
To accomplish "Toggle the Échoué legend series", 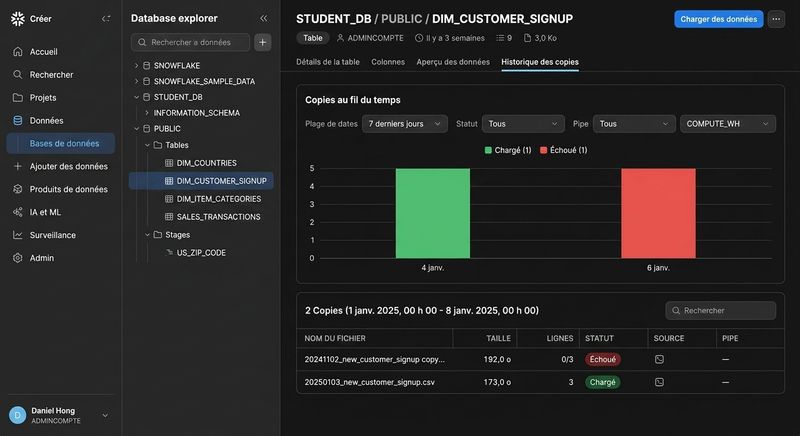I will coord(564,150).
